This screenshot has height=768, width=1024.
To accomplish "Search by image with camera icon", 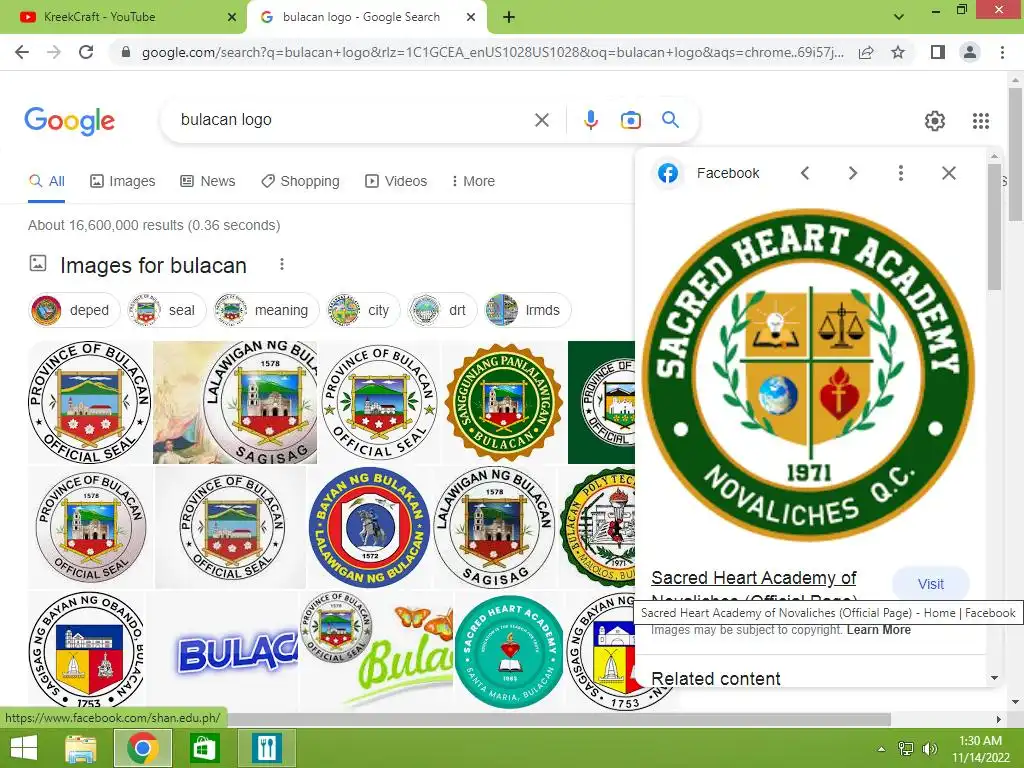I will [x=630, y=120].
